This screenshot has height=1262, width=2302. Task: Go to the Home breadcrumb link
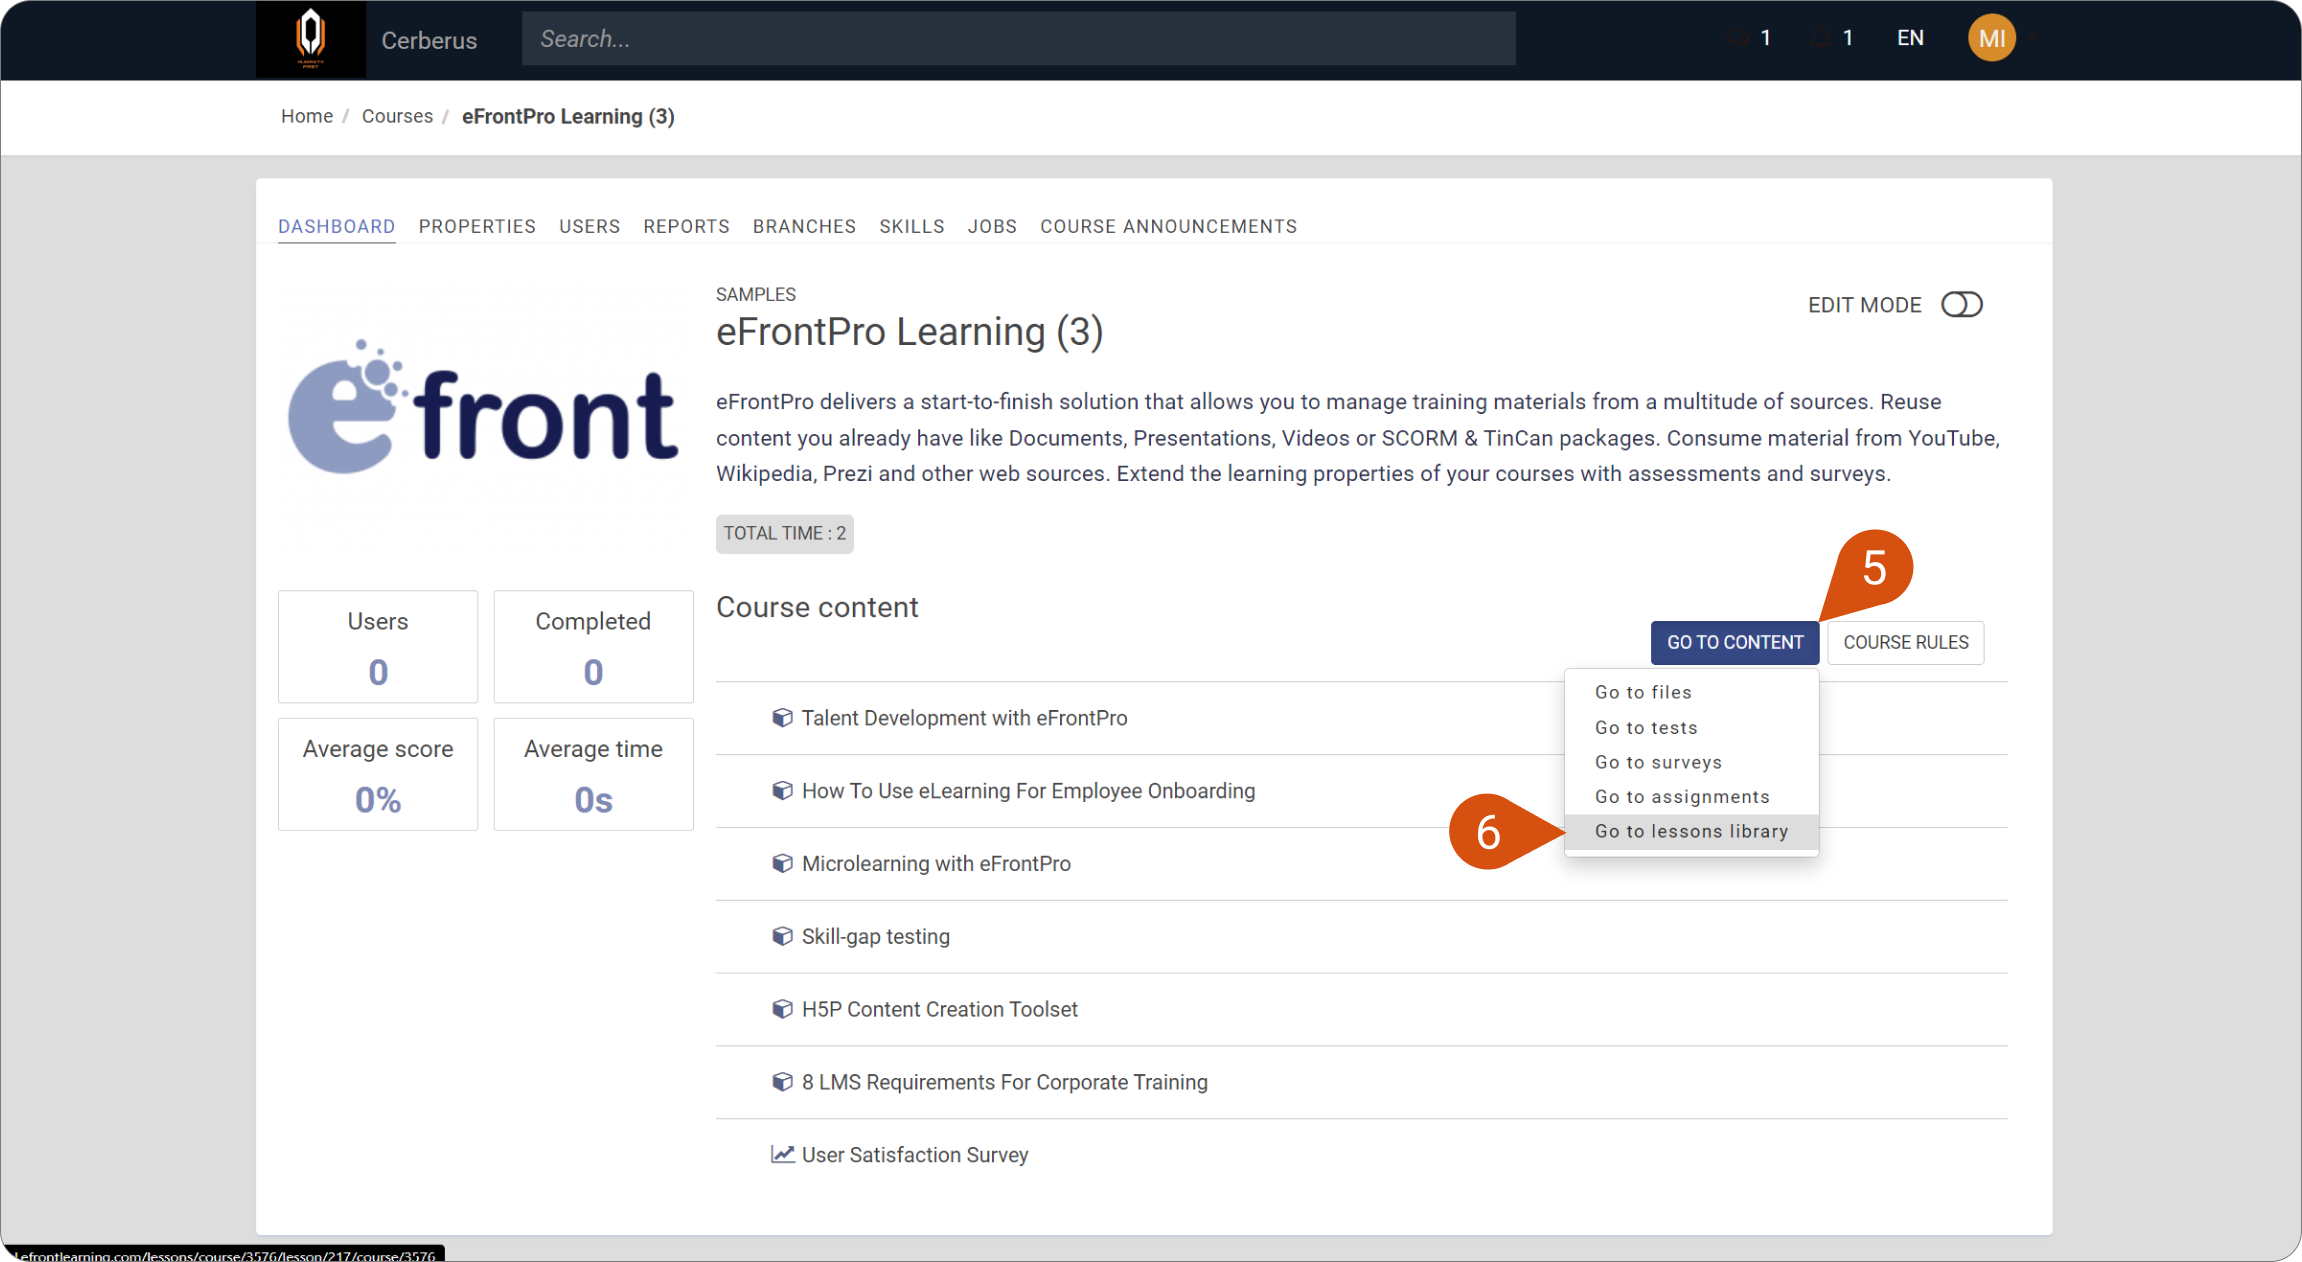pyautogui.click(x=306, y=116)
